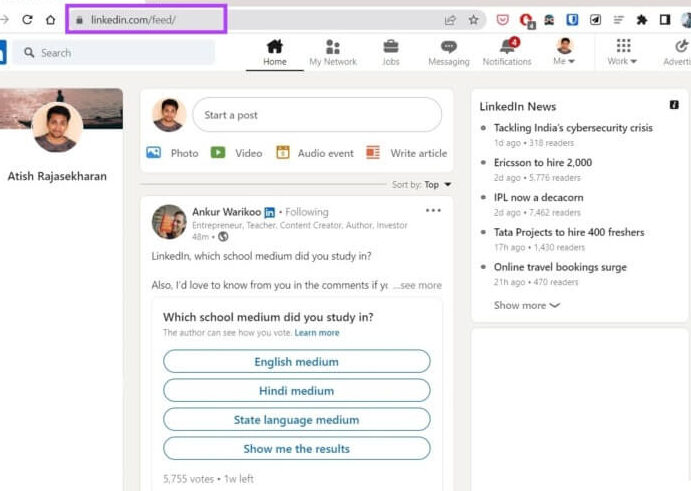
Task: Click the Start a post field
Action: pyautogui.click(x=317, y=115)
